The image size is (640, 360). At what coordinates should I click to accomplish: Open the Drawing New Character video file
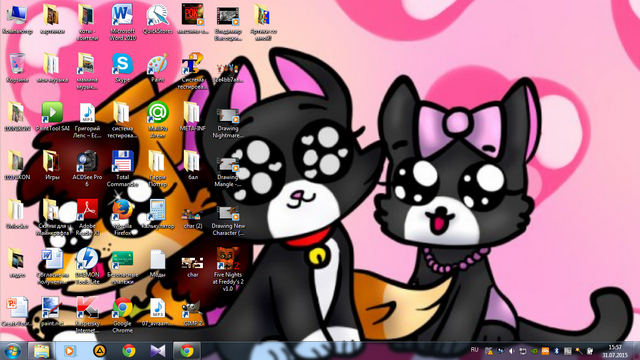(x=228, y=220)
